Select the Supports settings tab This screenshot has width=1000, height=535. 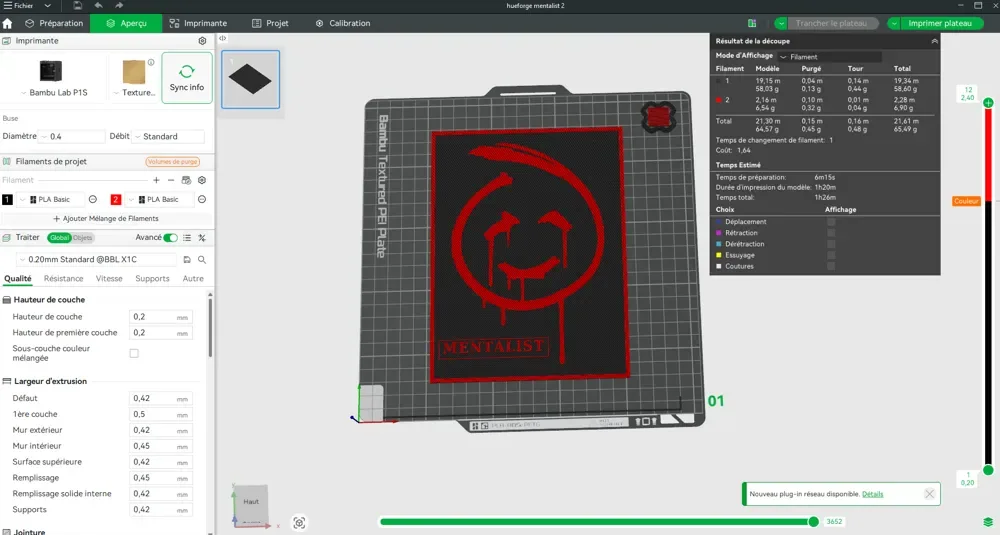point(152,279)
